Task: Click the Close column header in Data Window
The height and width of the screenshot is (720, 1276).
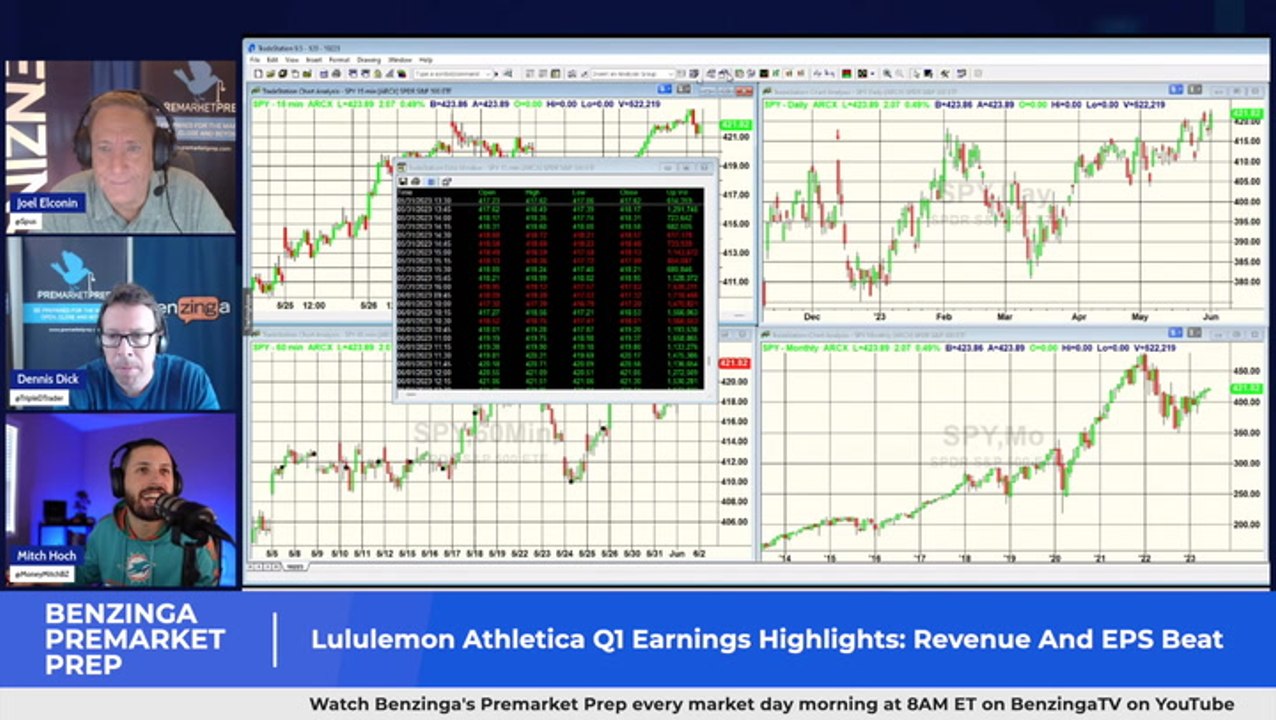Action: click(x=629, y=192)
